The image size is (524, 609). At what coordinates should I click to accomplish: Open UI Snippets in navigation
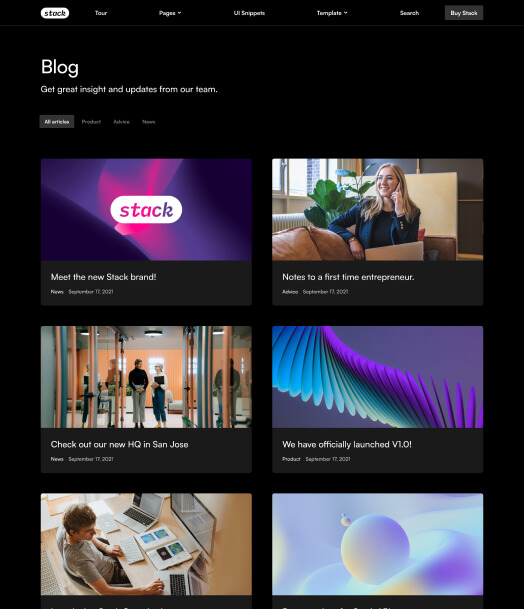tap(249, 13)
